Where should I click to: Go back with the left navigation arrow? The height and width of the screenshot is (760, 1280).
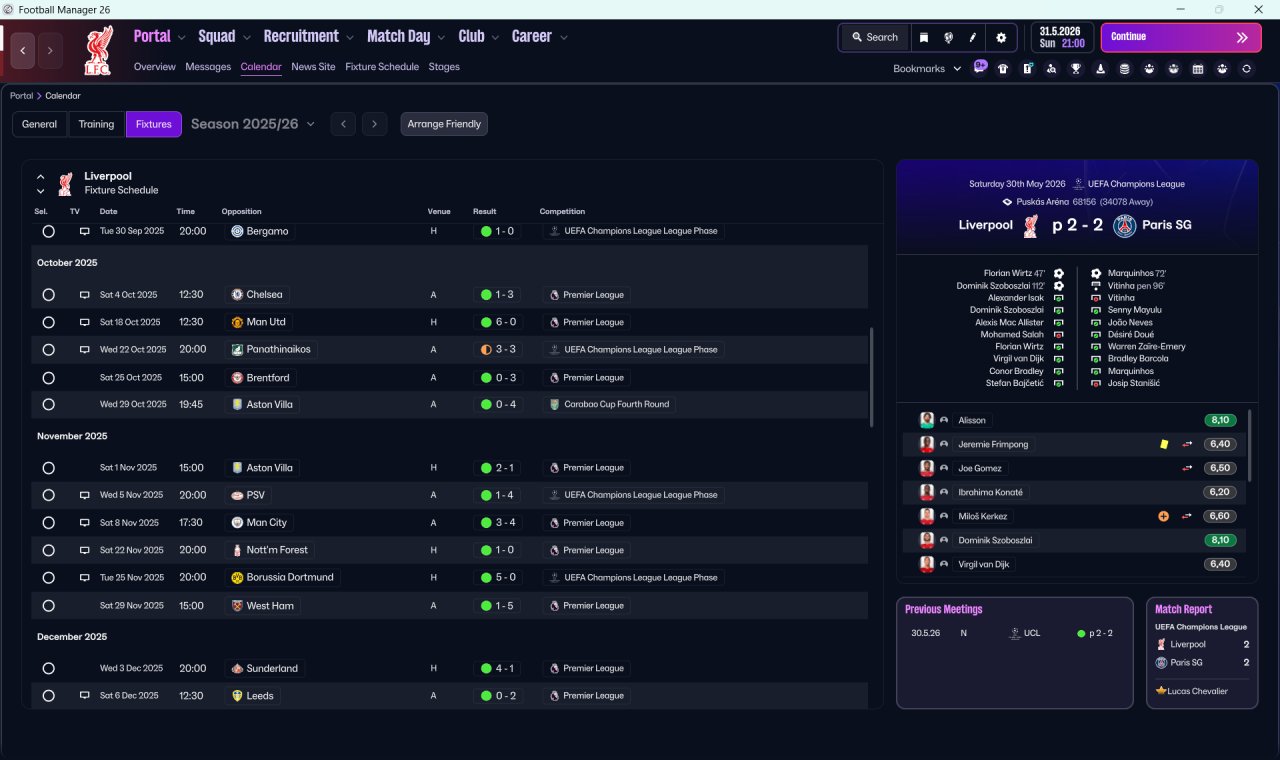(x=23, y=50)
